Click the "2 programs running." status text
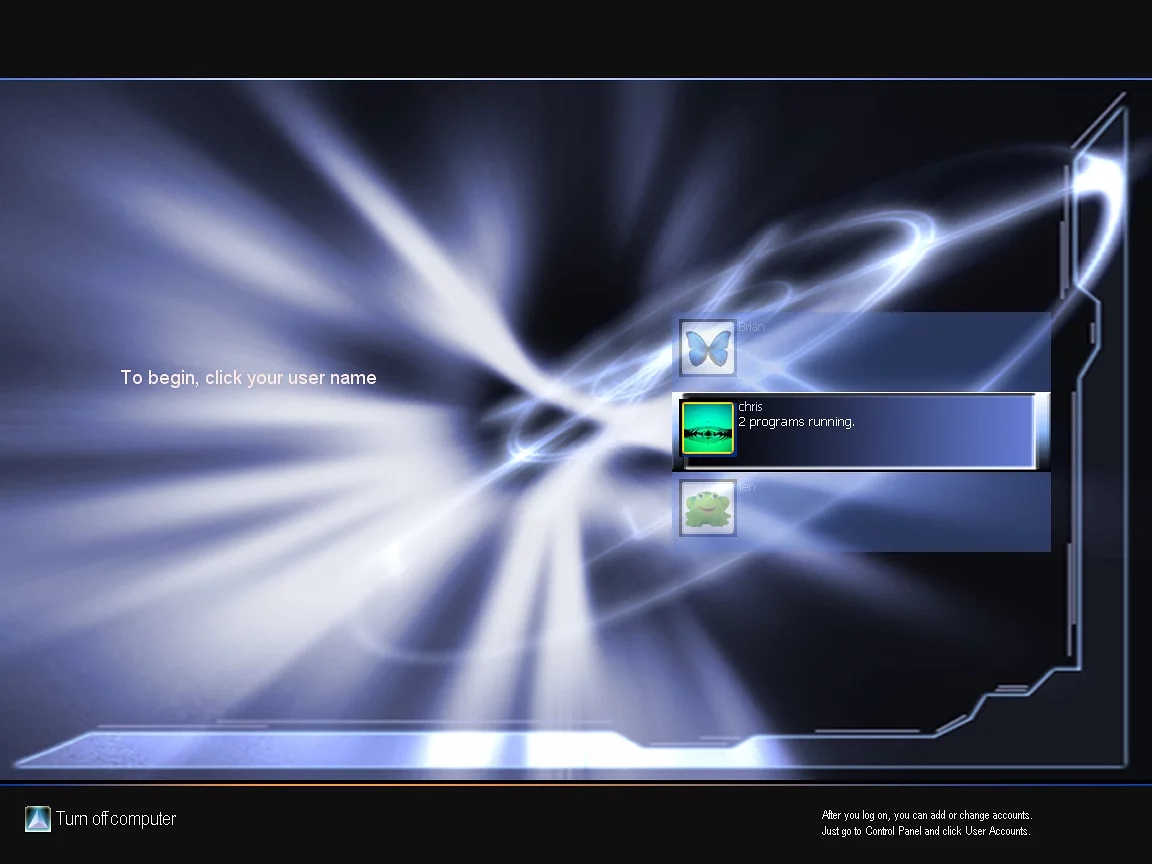Screen dimensions: 1152x864 [x=796, y=422]
